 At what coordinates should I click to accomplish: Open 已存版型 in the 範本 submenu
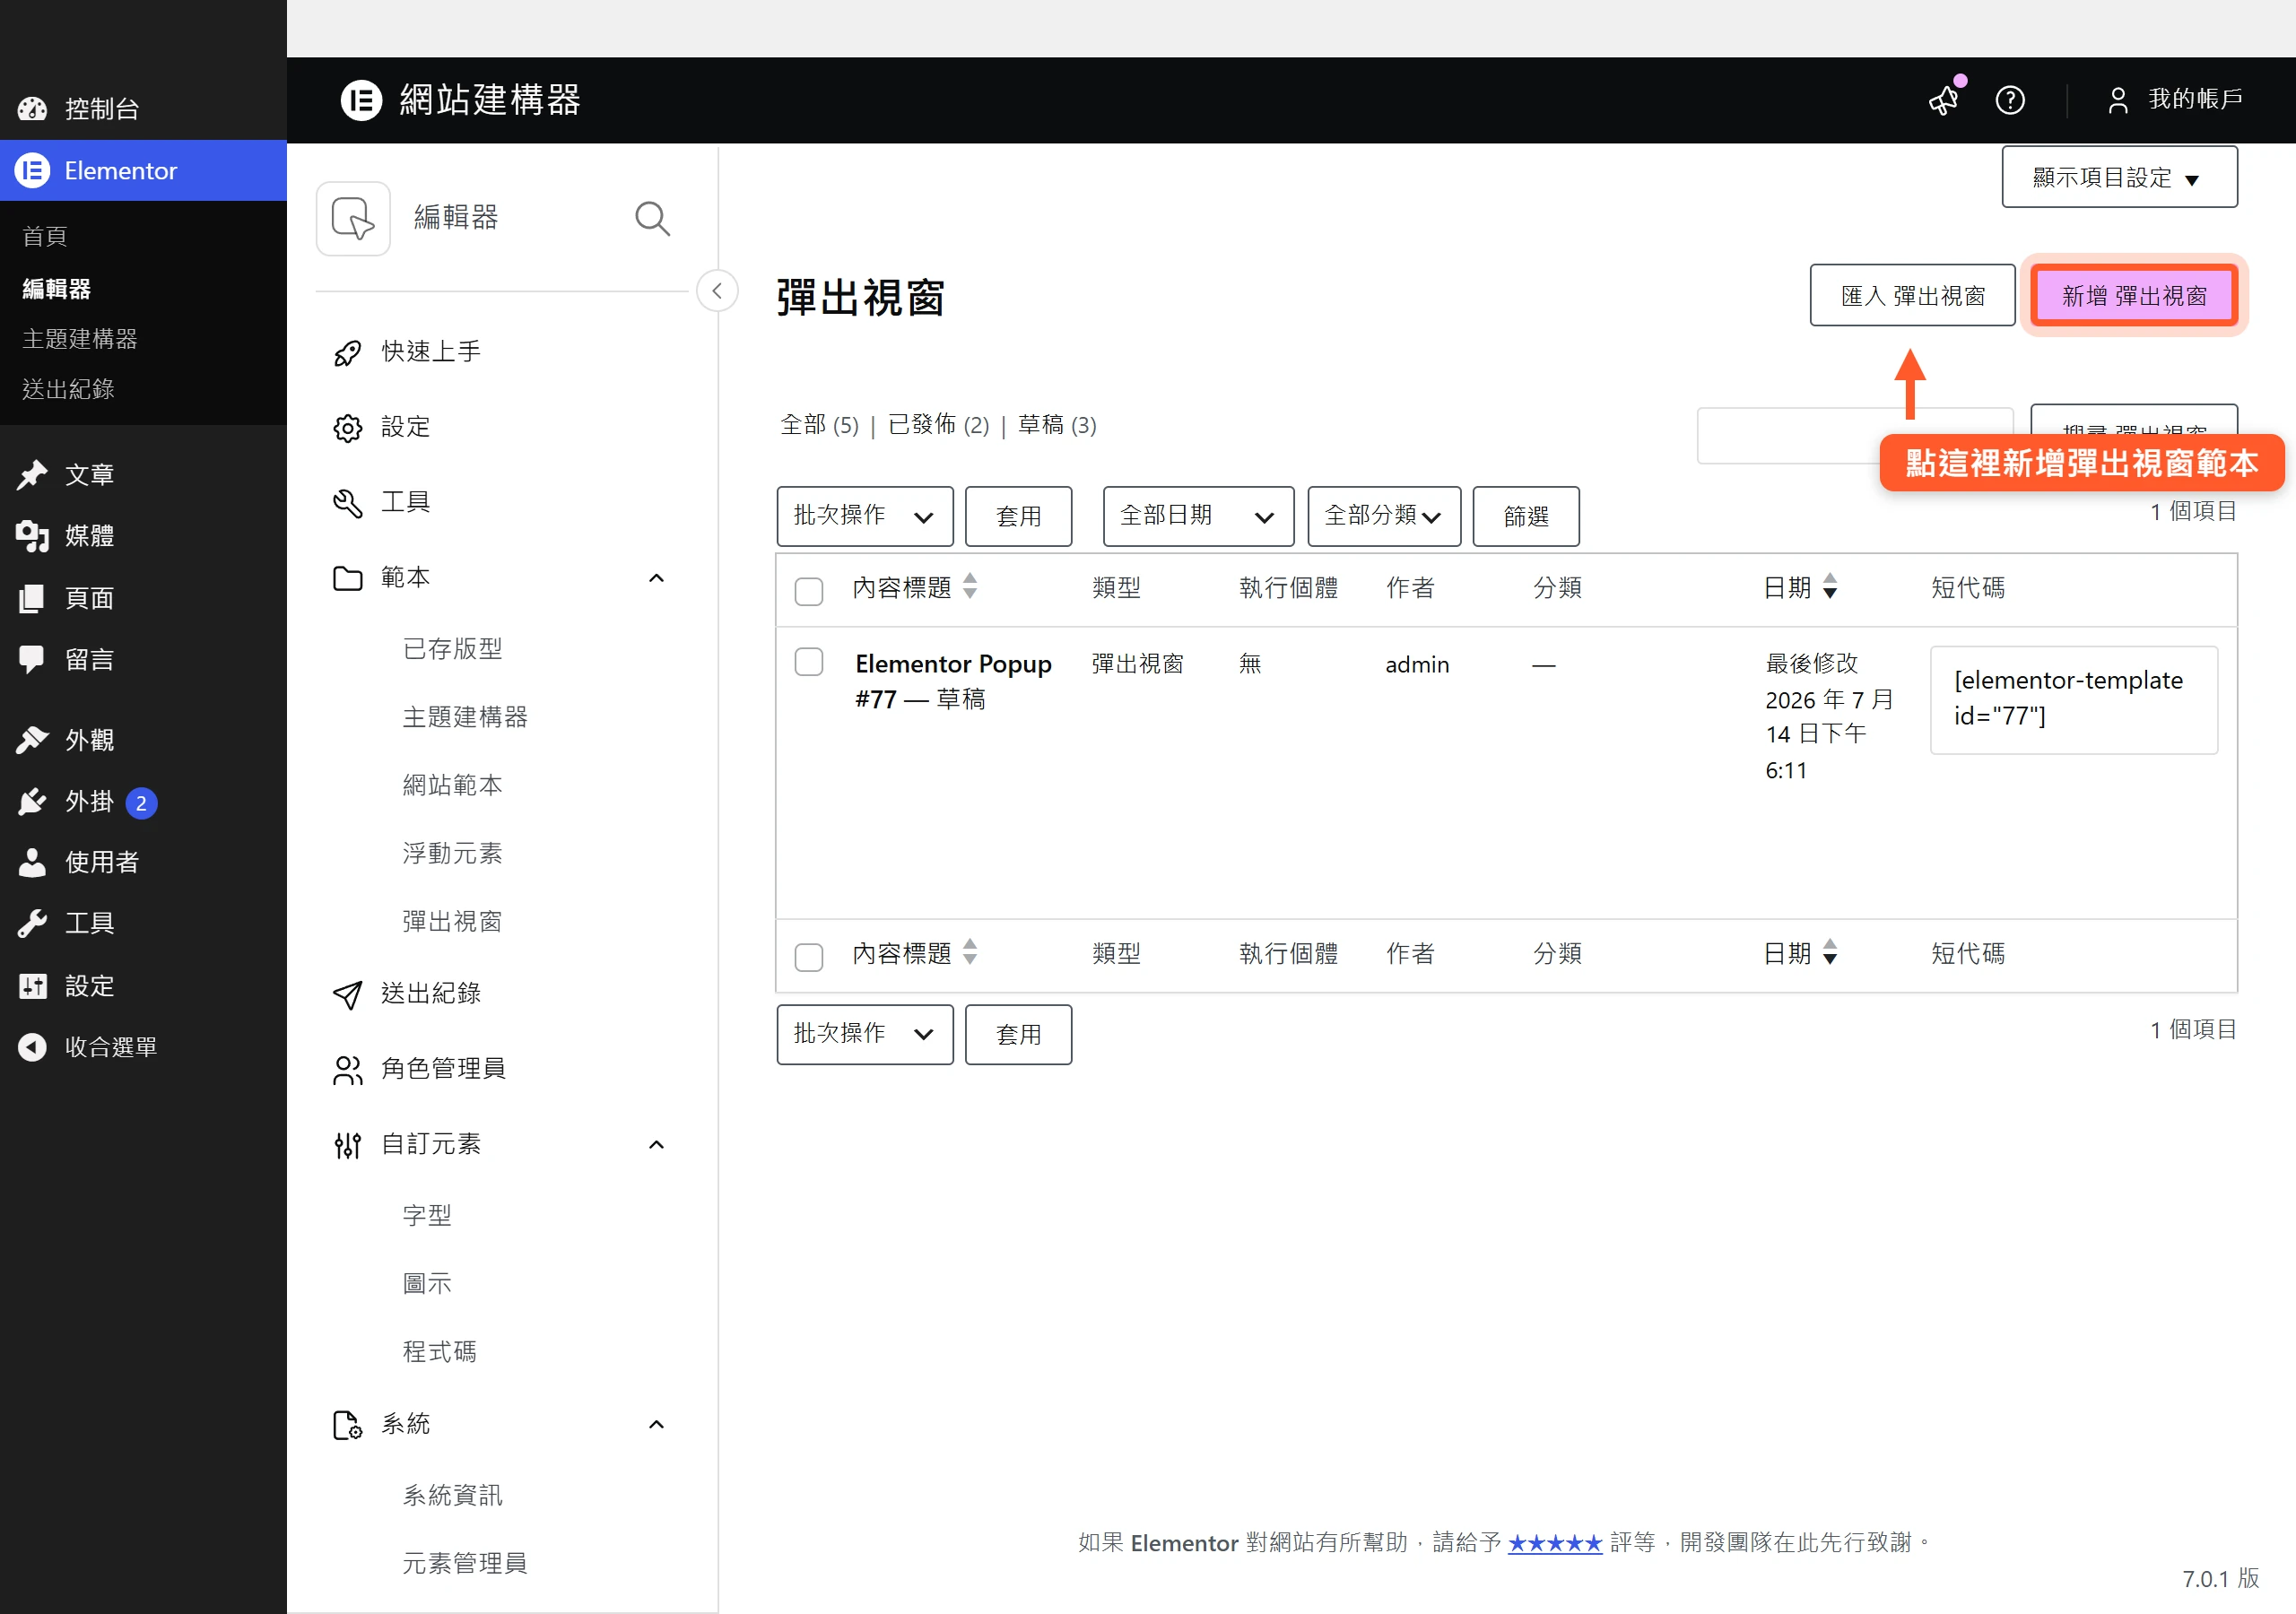[x=452, y=649]
